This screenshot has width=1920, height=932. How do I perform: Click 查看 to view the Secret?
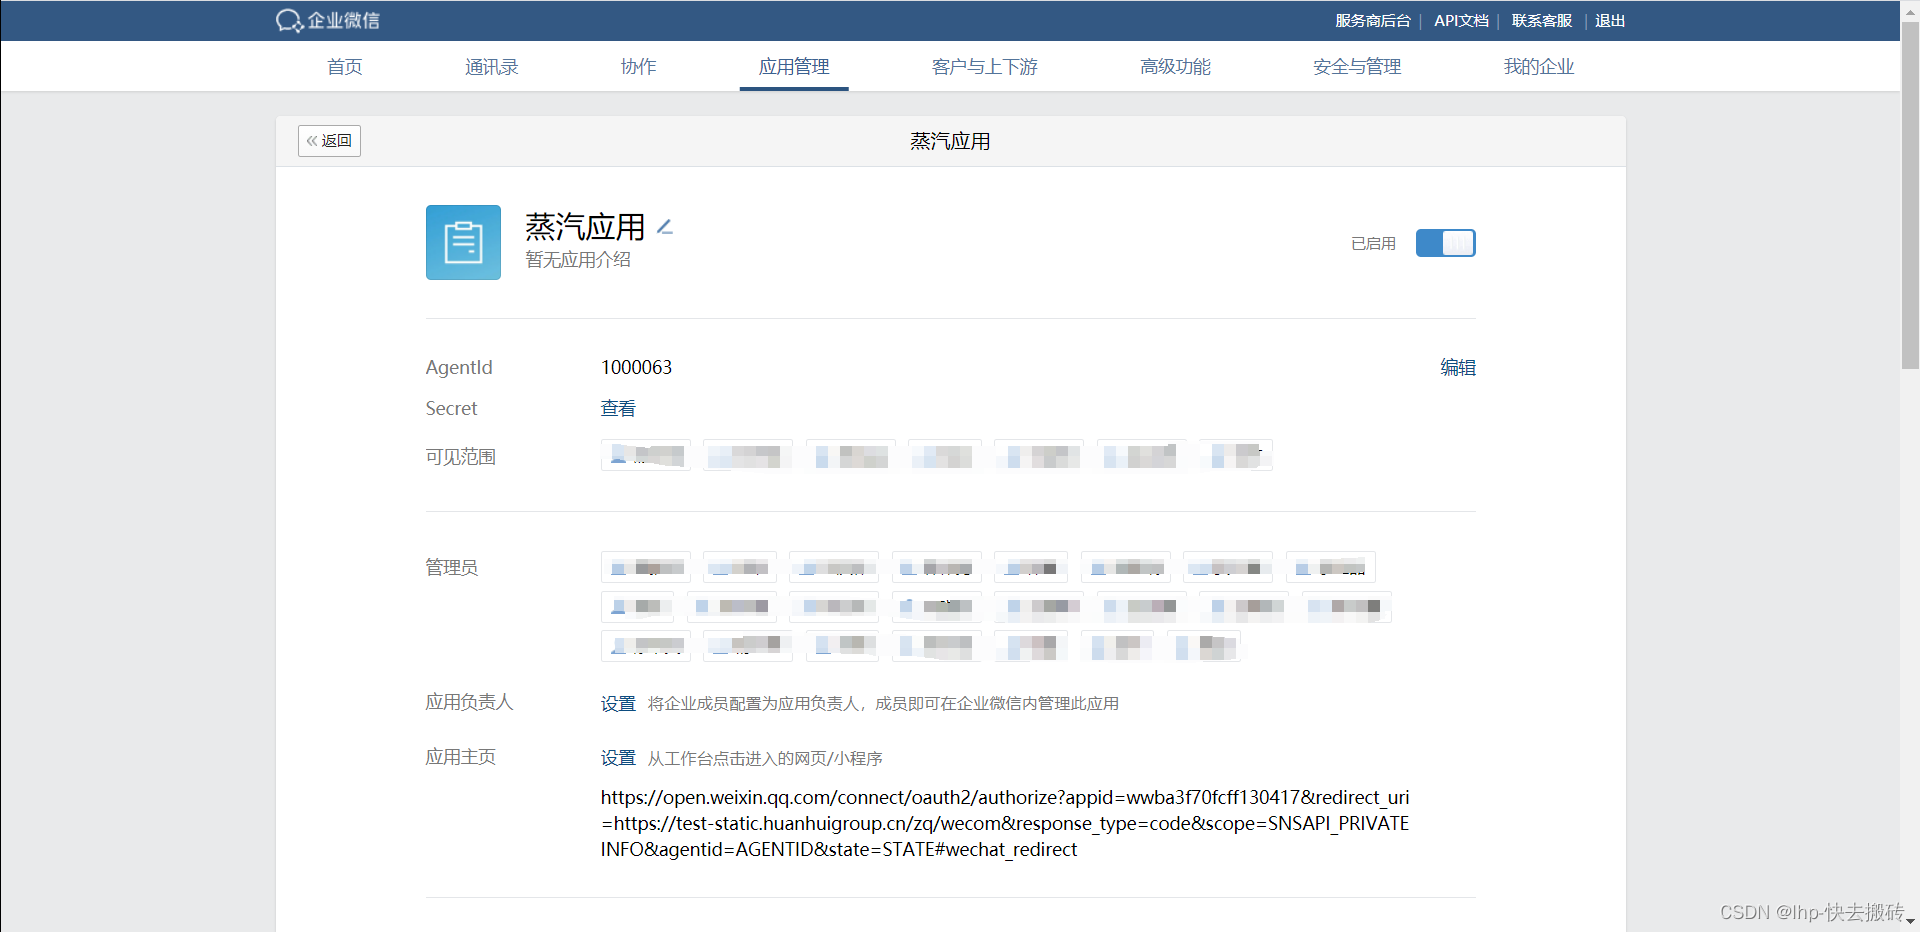618,408
